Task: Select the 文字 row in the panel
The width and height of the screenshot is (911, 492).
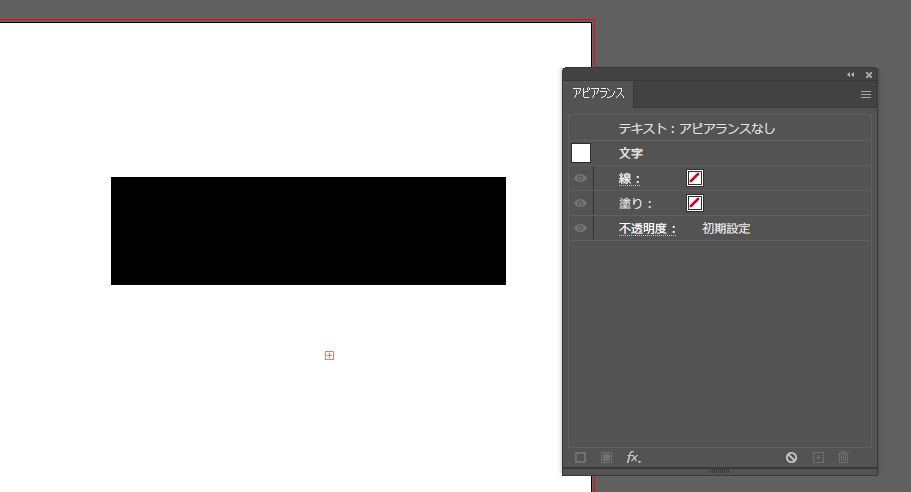Action: [720, 154]
